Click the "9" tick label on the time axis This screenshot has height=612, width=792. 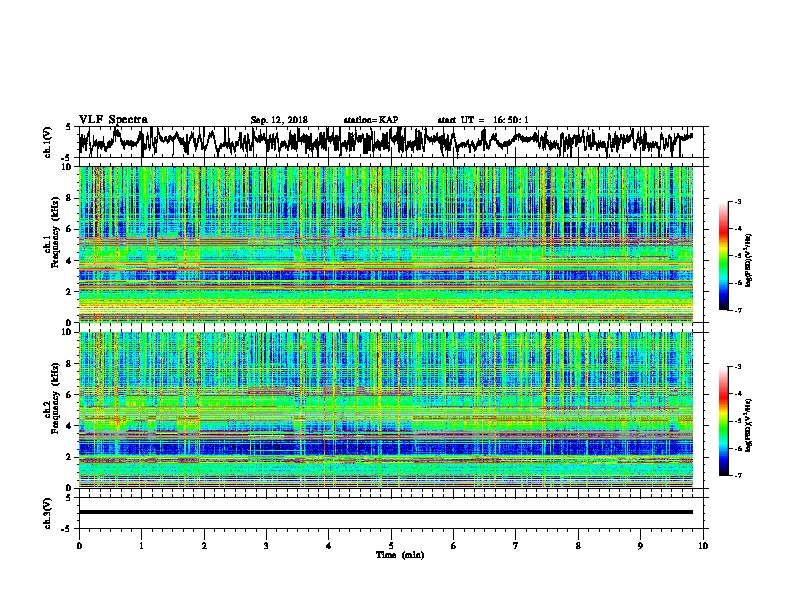tap(640, 546)
